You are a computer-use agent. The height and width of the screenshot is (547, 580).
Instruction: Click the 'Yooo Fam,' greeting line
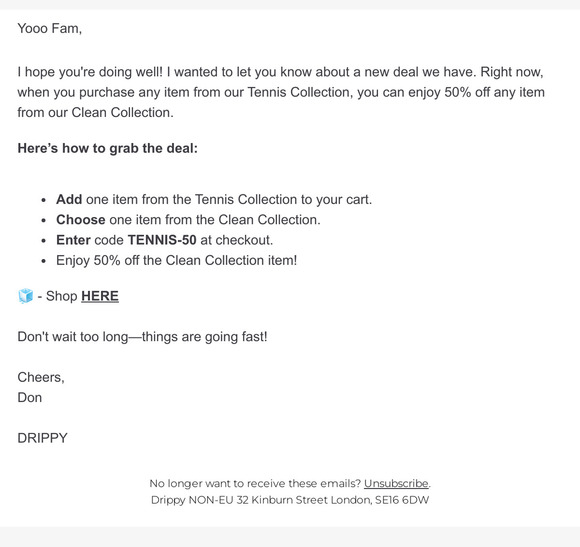point(50,28)
